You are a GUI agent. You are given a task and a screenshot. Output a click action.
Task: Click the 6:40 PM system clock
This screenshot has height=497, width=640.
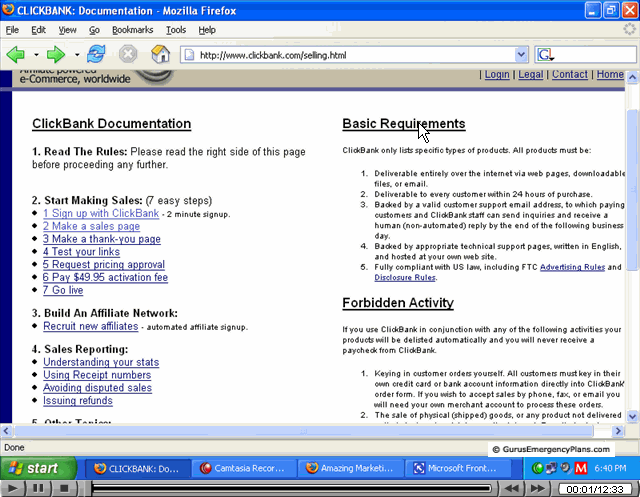(x=611, y=468)
